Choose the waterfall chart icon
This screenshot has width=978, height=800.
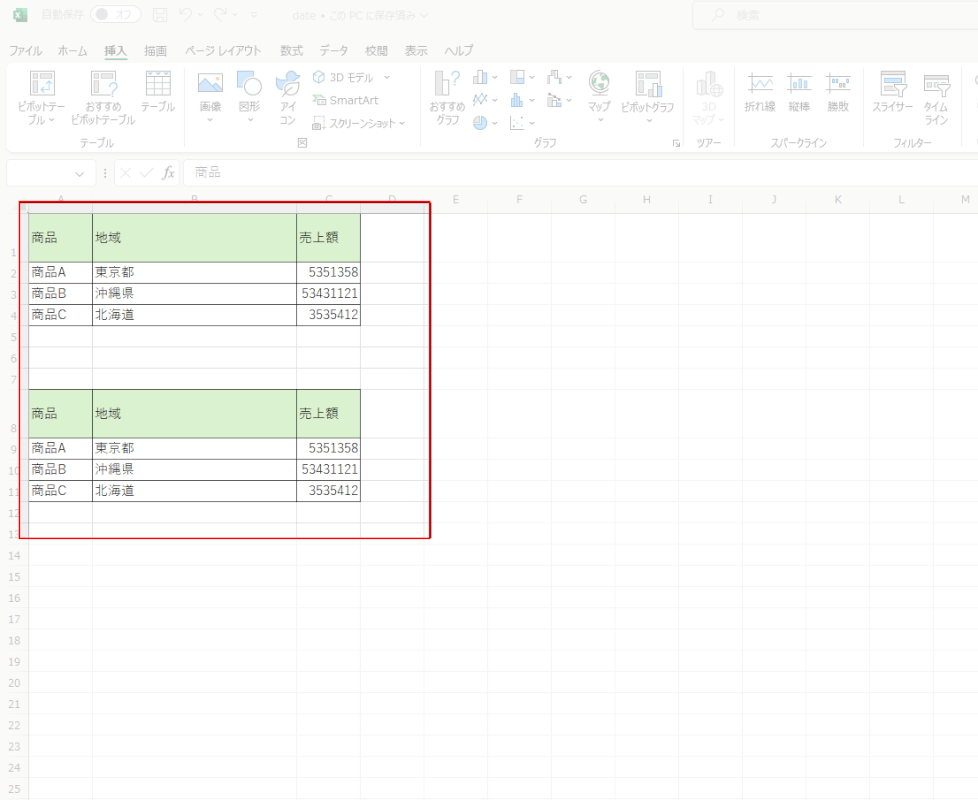[x=554, y=77]
